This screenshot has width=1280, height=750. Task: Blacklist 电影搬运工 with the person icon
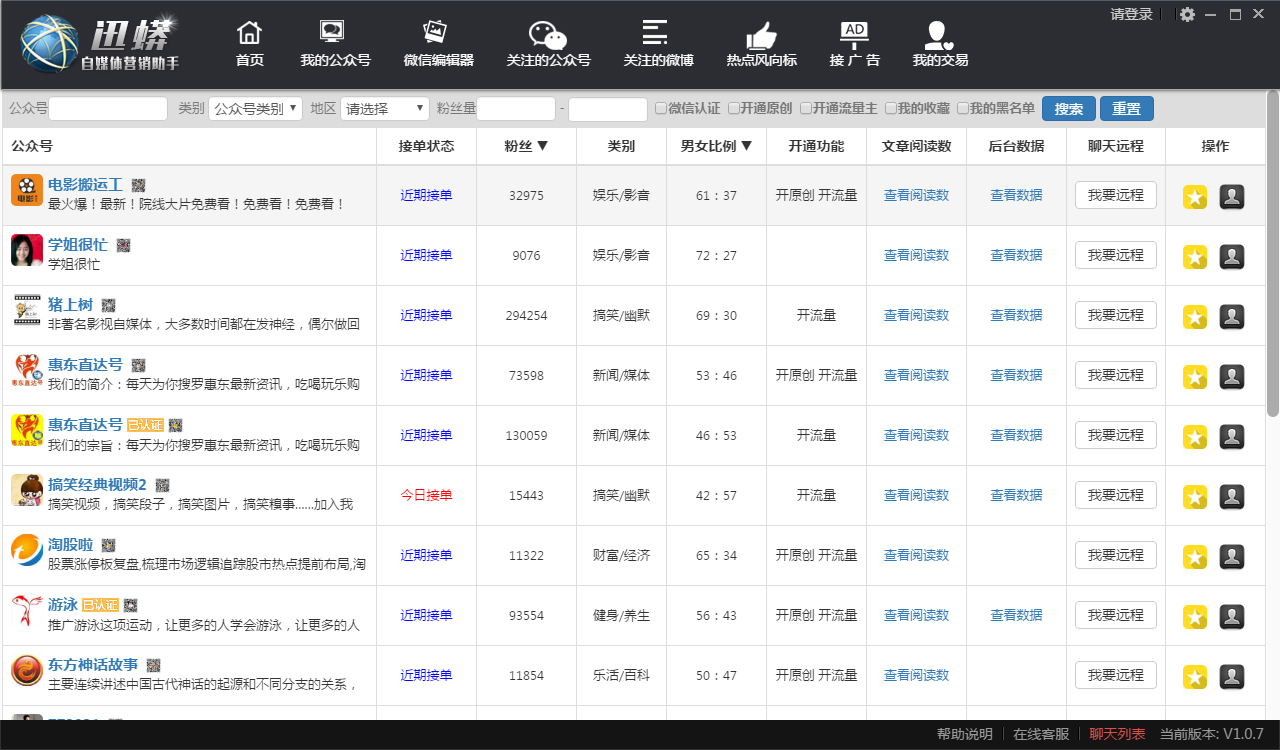[1232, 197]
